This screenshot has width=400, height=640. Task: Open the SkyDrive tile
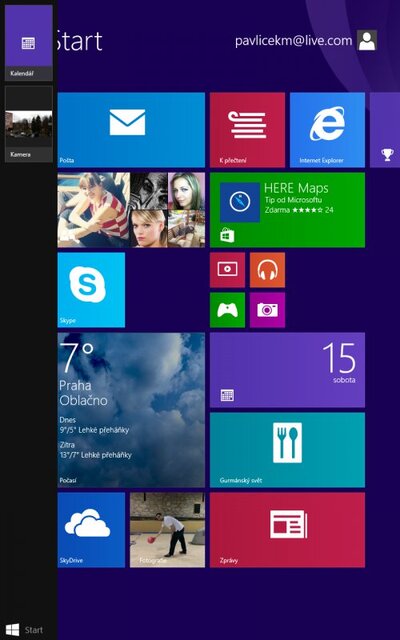tap(91, 530)
